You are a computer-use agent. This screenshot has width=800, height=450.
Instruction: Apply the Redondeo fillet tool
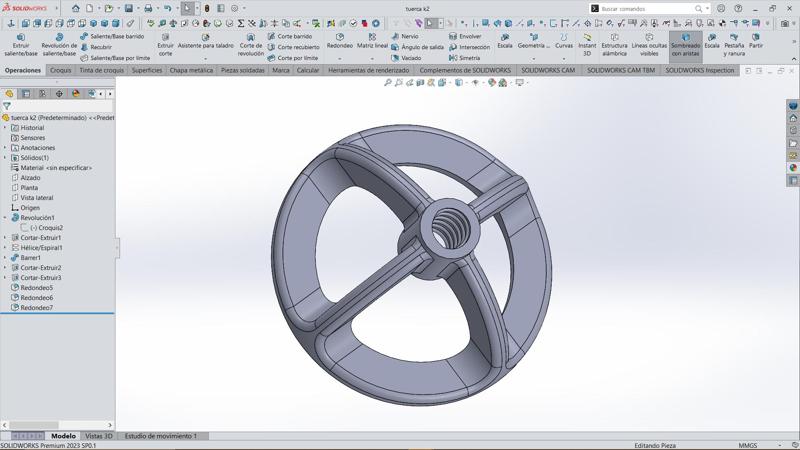click(340, 40)
